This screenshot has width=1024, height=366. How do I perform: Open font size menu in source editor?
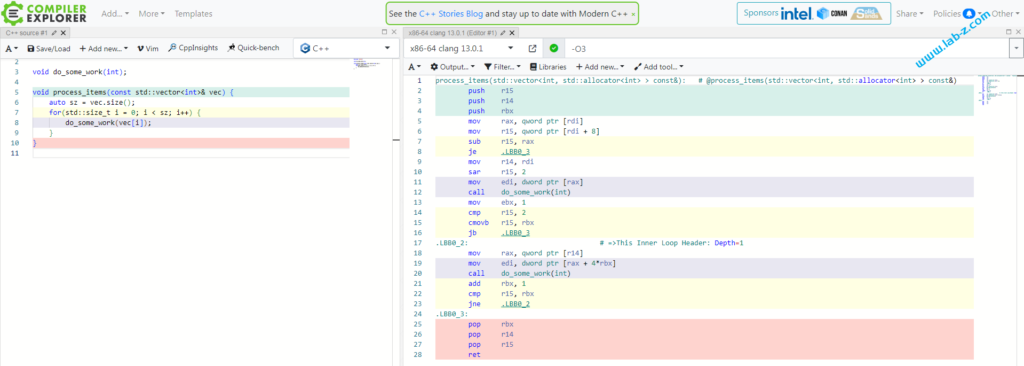[x=12, y=48]
